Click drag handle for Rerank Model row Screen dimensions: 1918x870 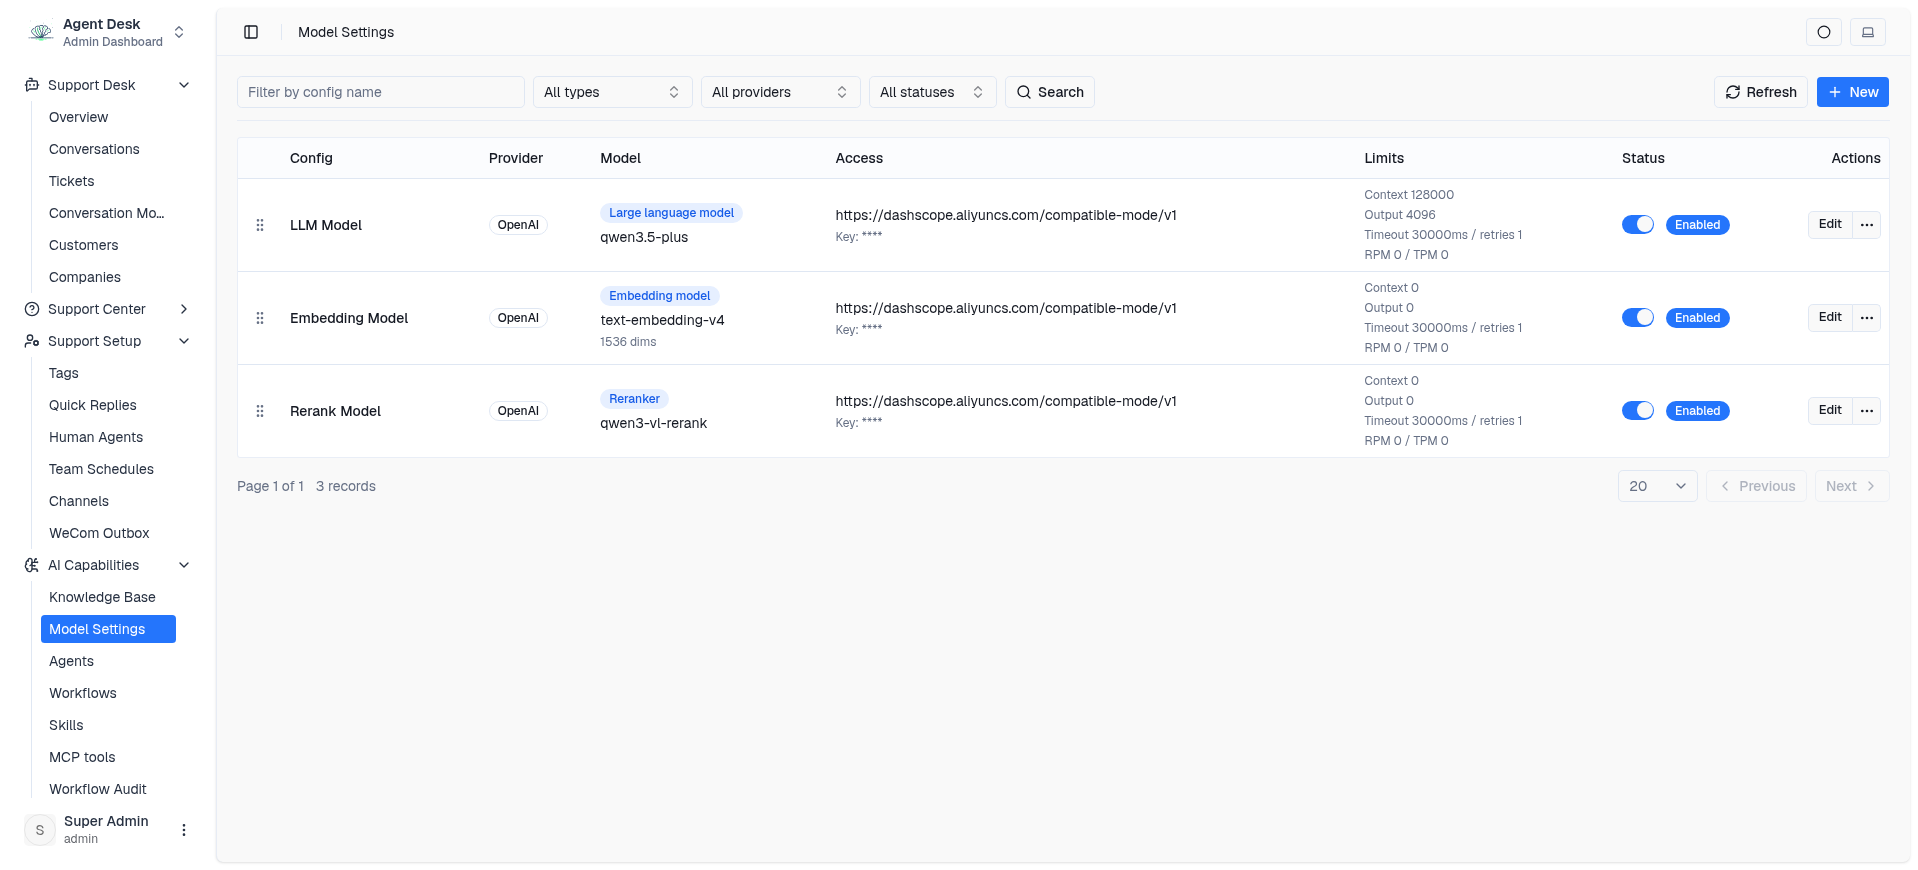coord(260,411)
